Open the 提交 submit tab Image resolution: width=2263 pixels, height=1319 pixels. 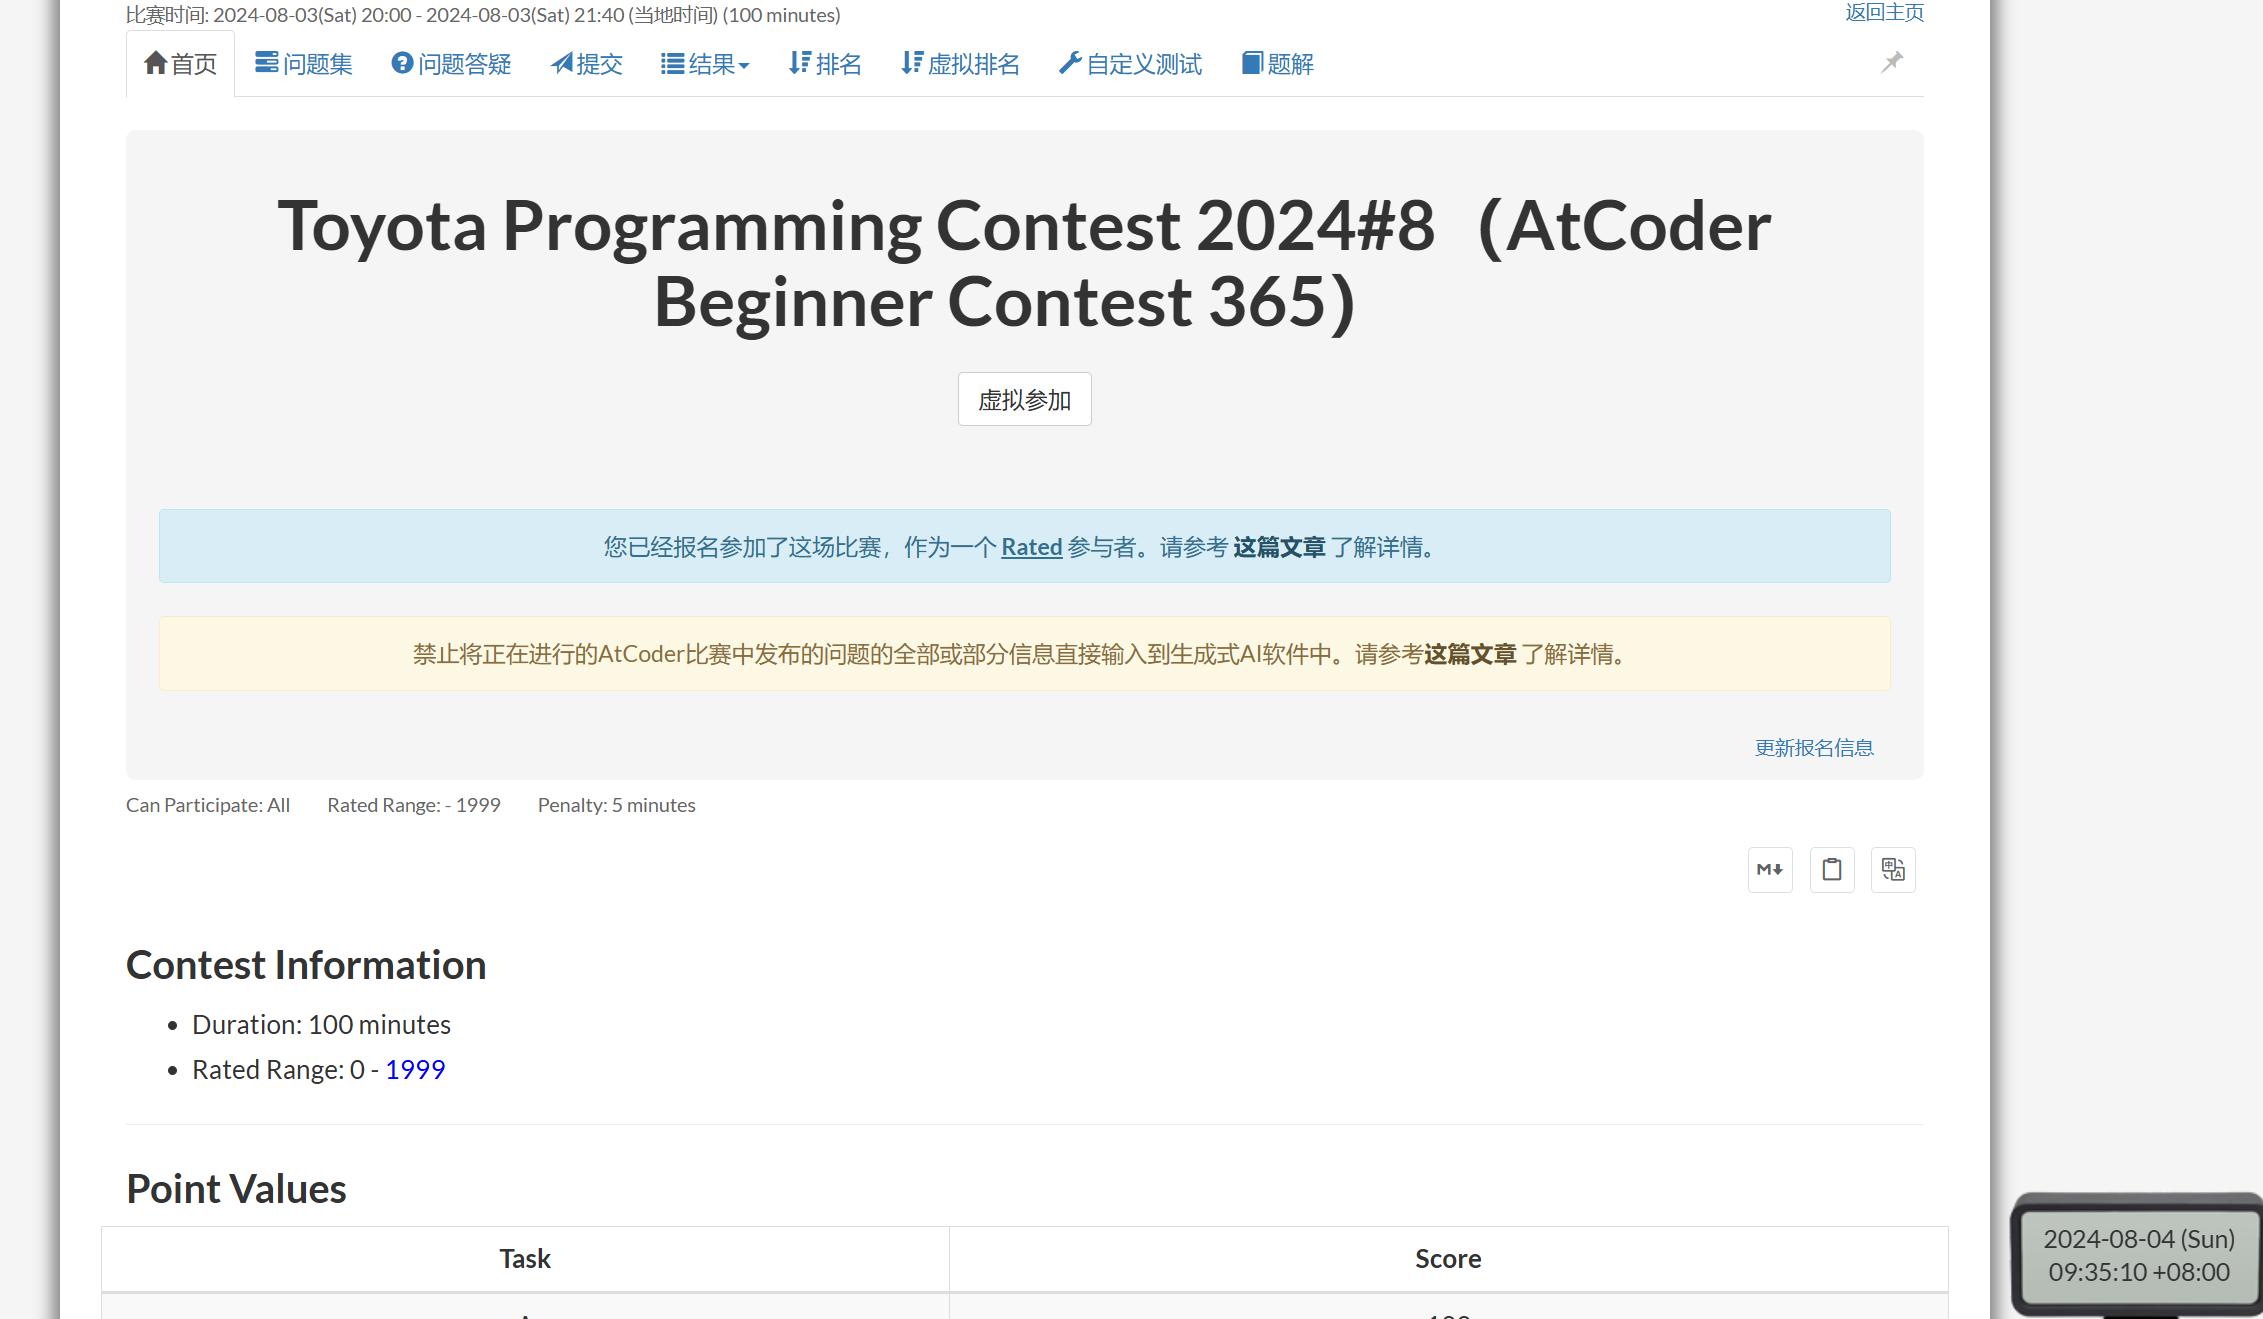[587, 65]
